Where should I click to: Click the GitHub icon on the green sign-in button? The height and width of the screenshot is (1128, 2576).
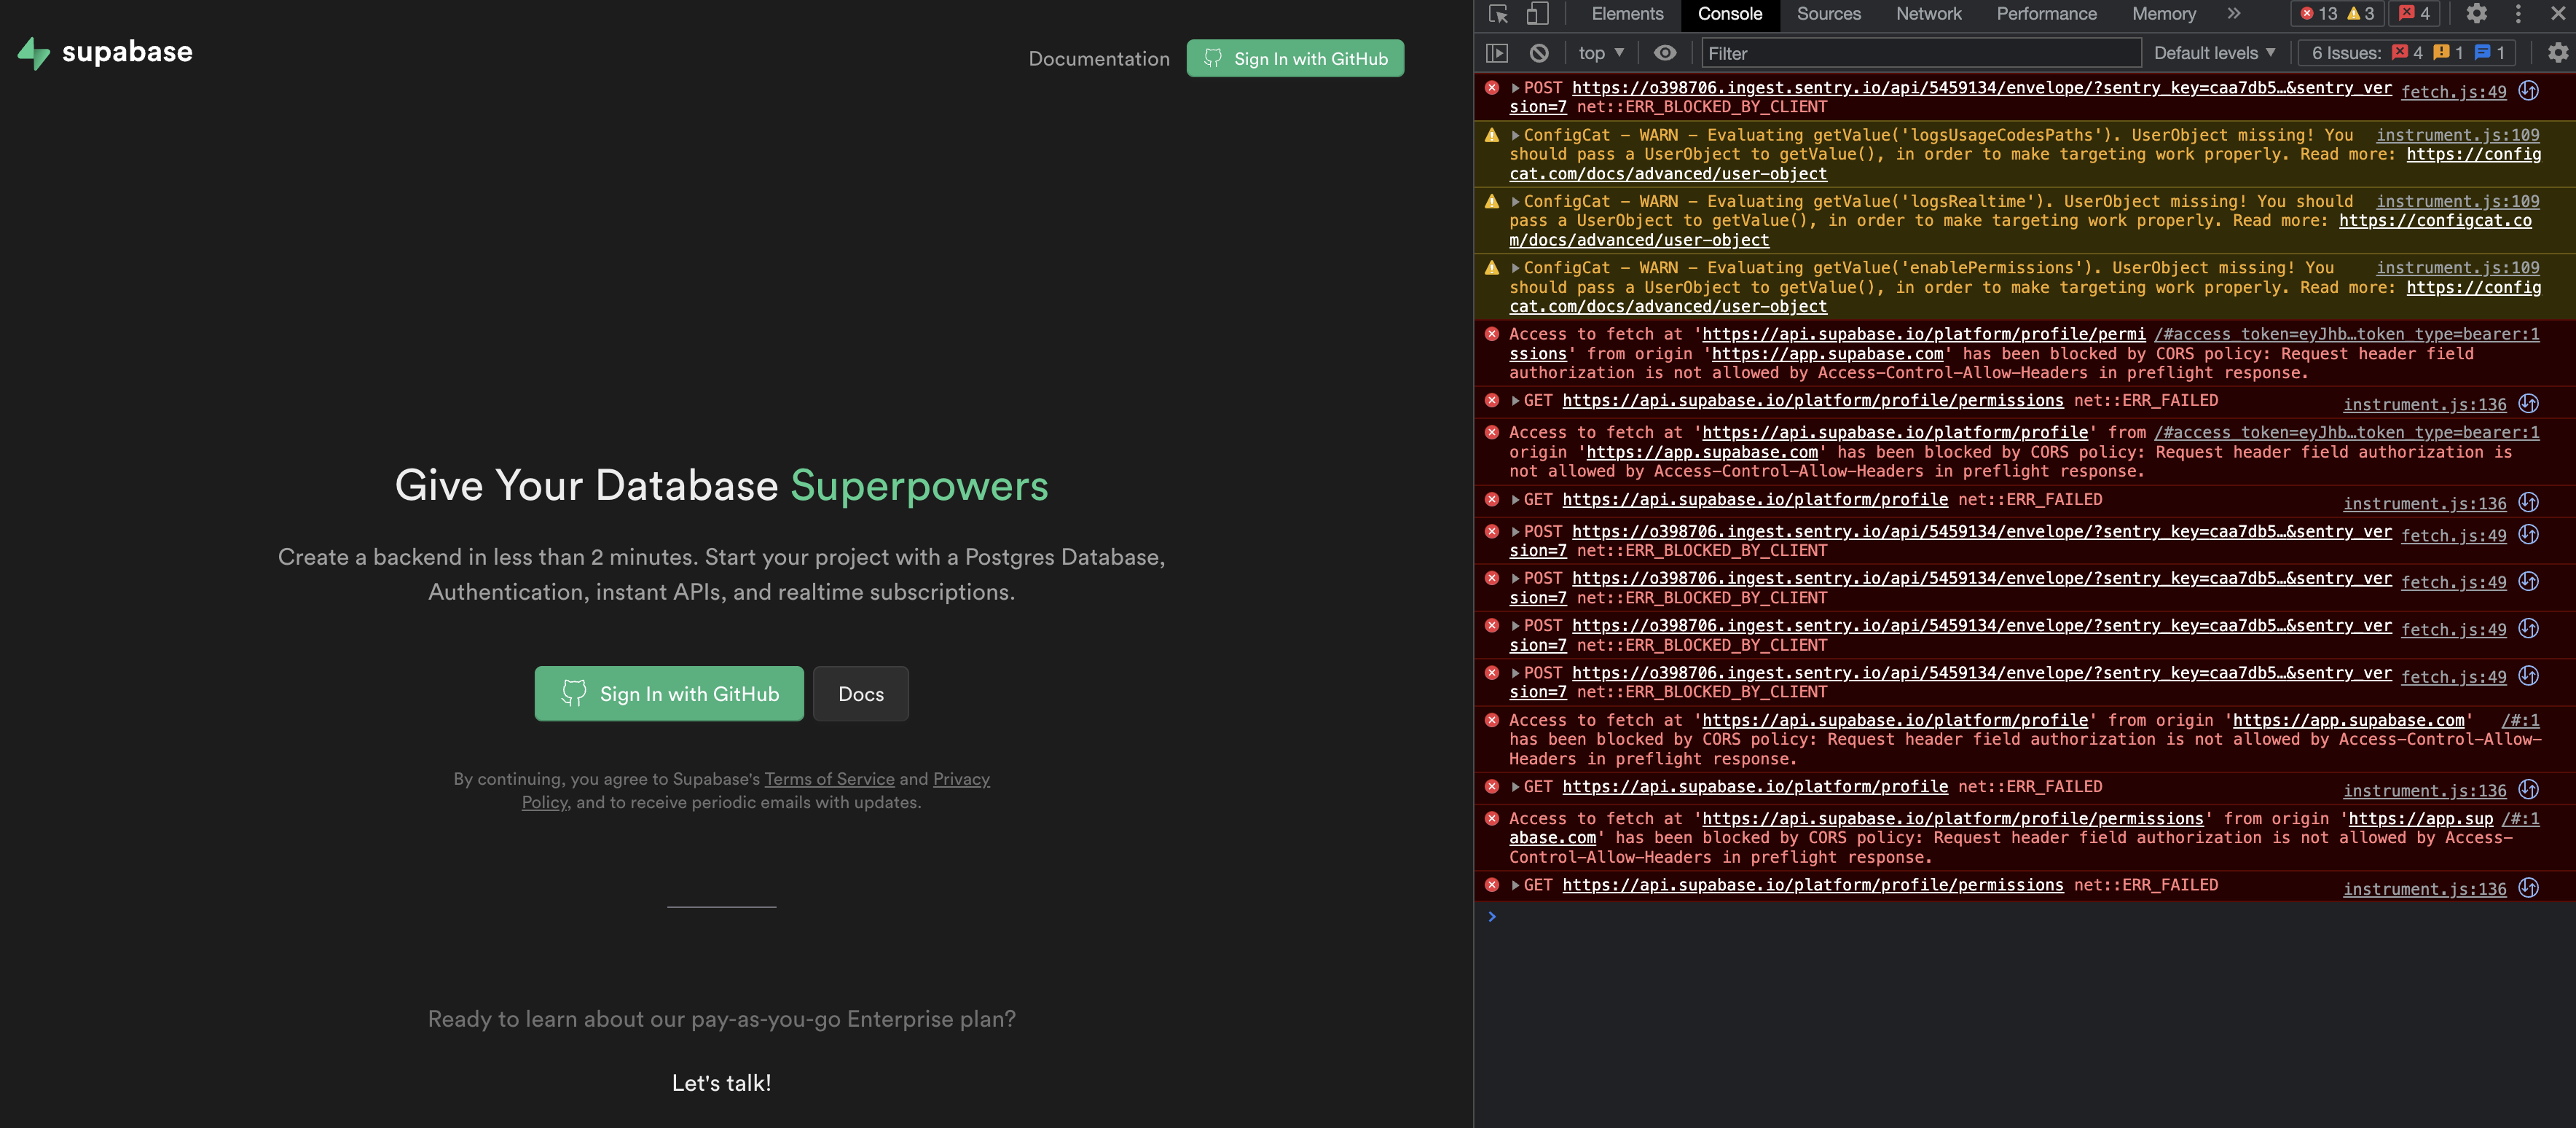tap(573, 693)
